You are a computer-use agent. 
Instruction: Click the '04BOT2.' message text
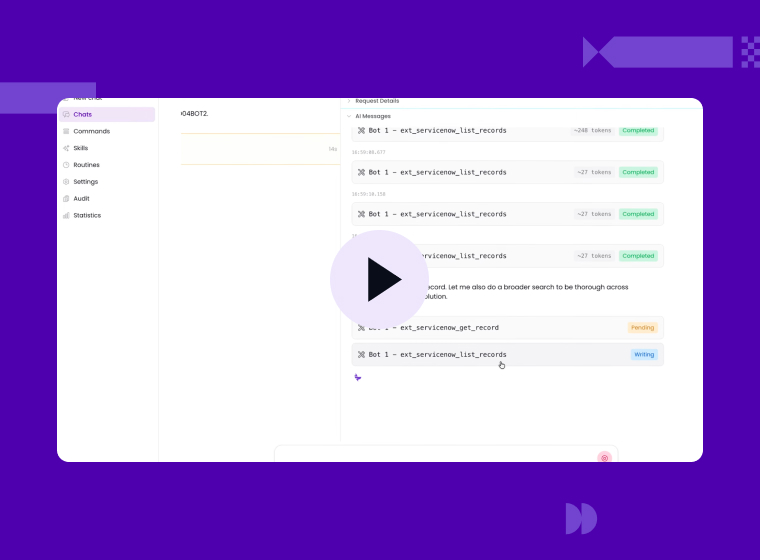(x=194, y=113)
